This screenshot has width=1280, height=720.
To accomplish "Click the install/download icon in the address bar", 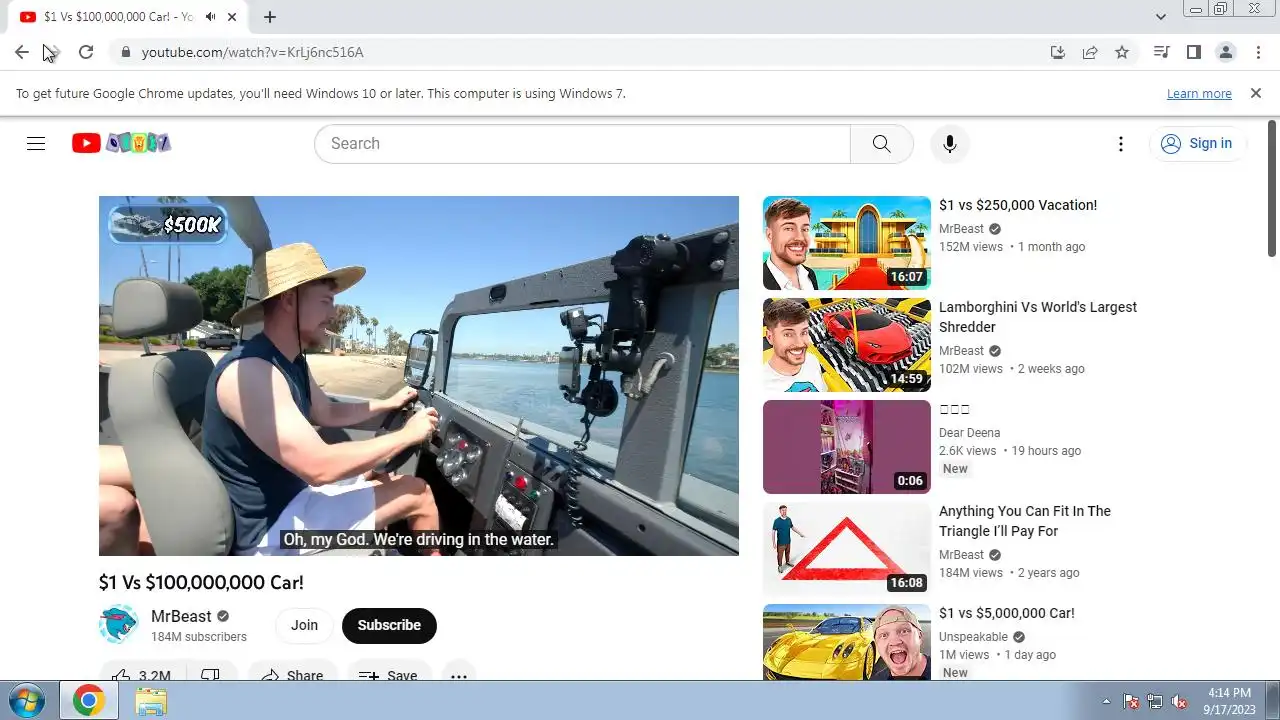I will (1058, 52).
